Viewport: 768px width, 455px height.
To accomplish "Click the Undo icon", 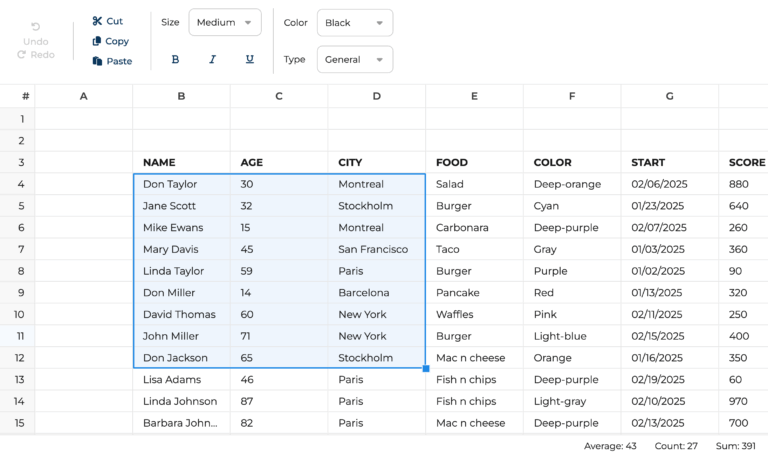I will (x=36, y=27).
